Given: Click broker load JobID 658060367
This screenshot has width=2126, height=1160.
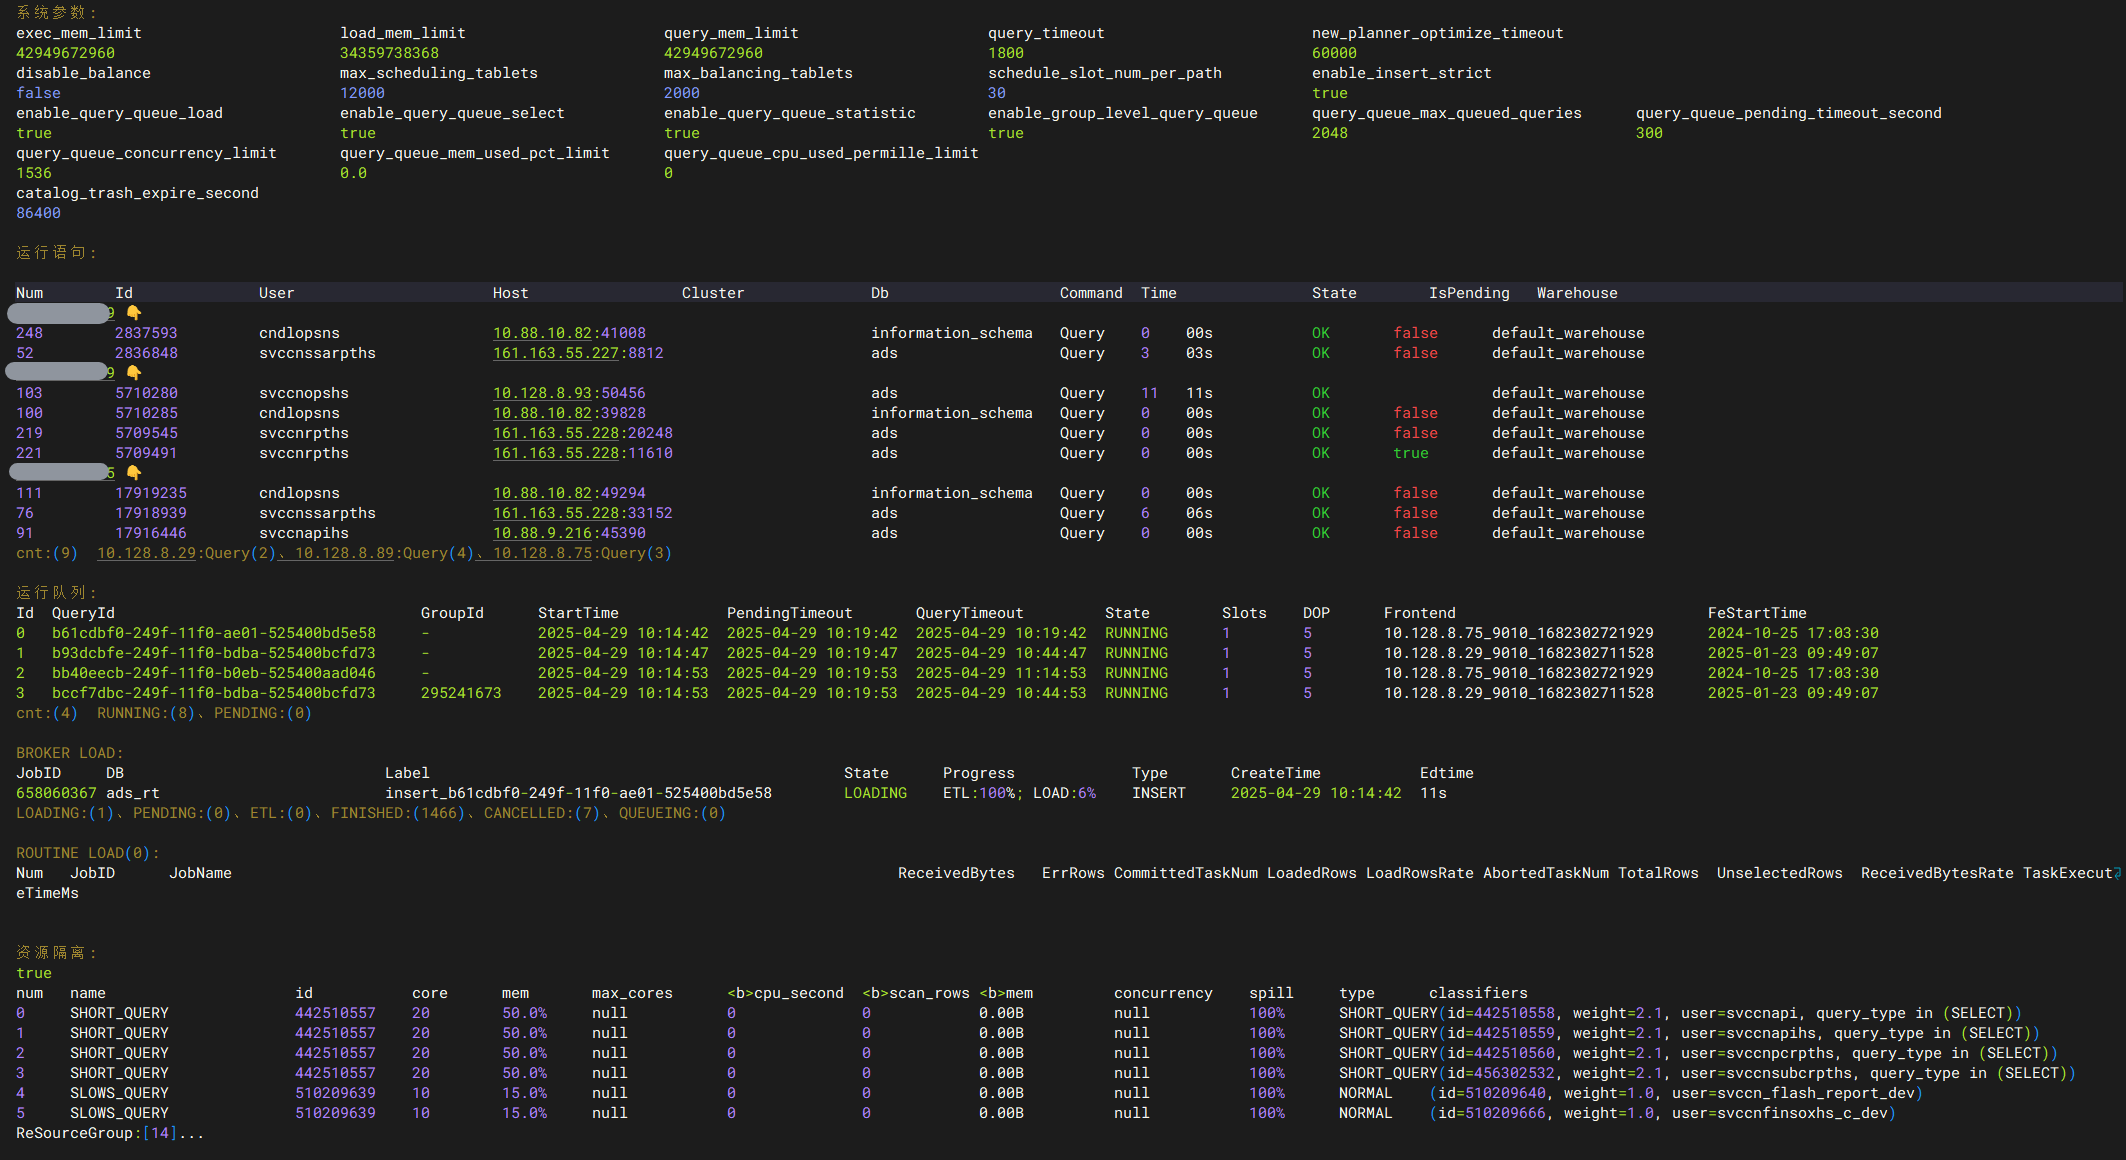Looking at the screenshot, I should (56, 793).
